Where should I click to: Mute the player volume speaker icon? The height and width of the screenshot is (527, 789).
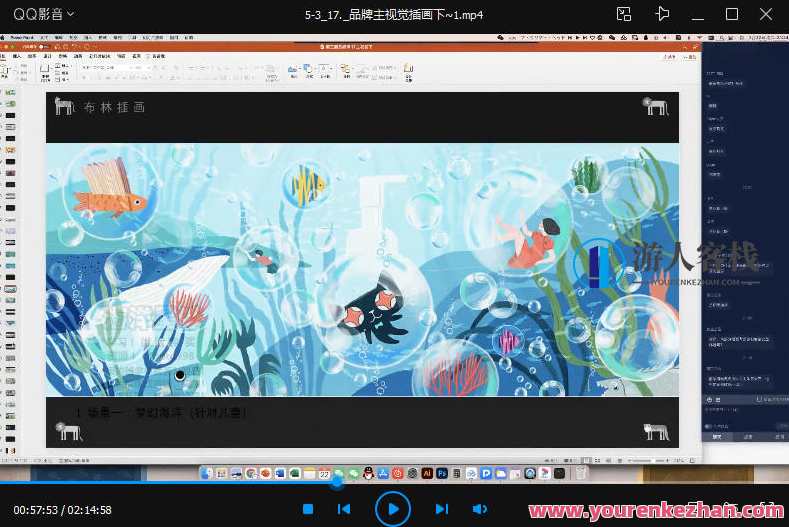pos(478,509)
